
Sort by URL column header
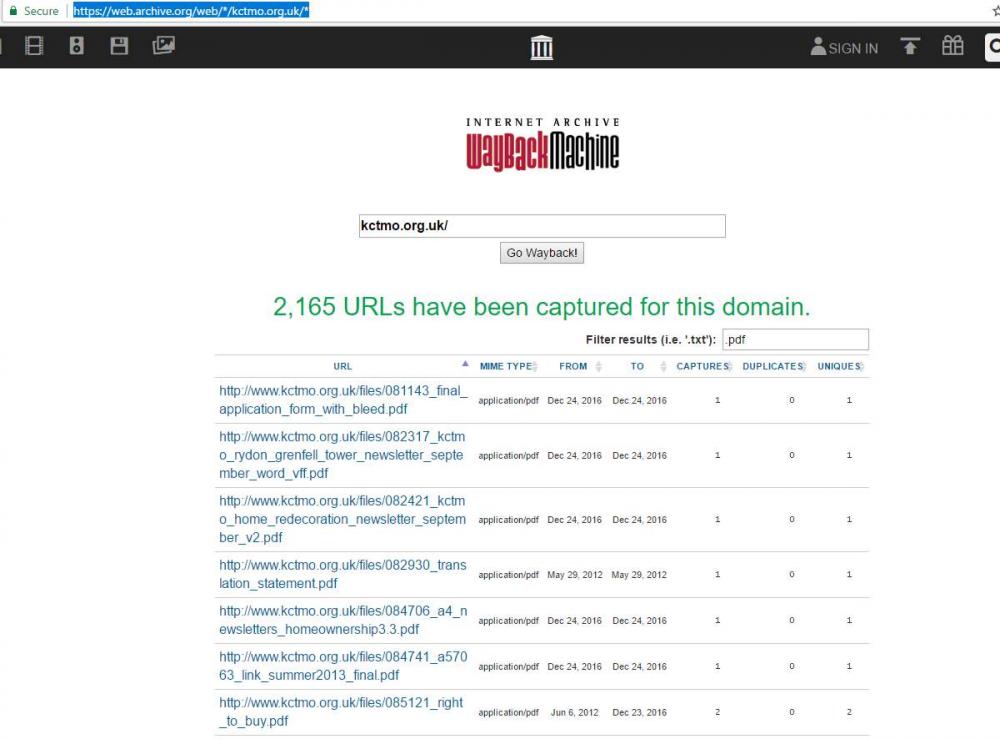pyautogui.click(x=342, y=366)
